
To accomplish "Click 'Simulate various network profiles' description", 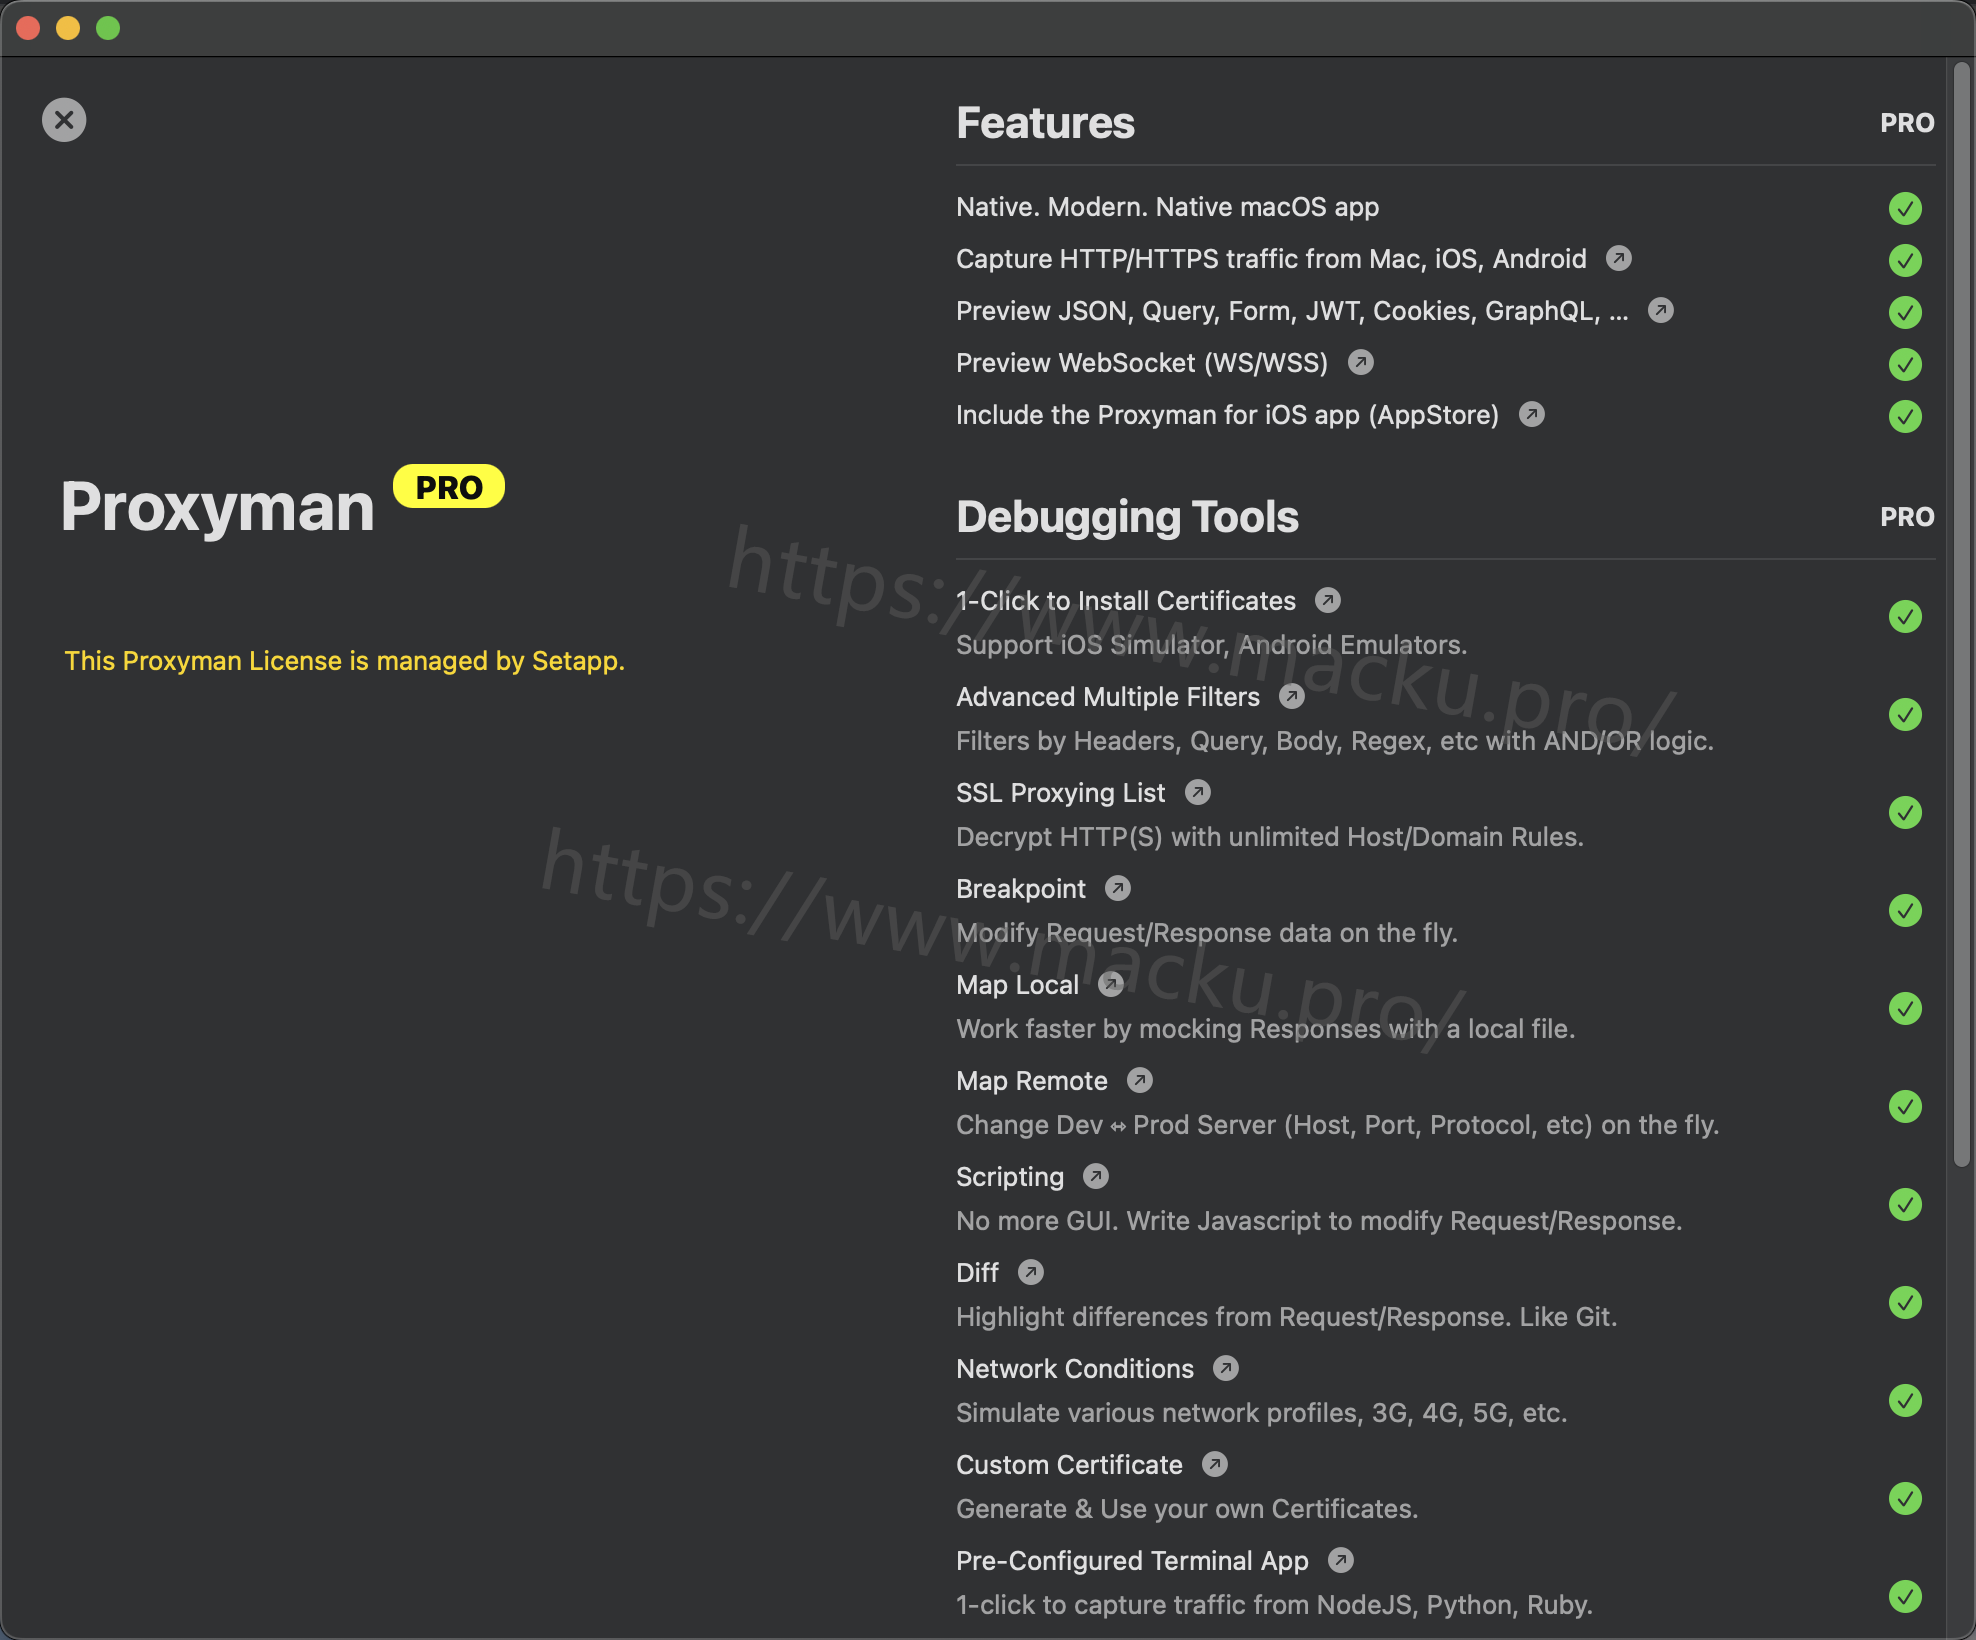I will coord(1261,1413).
